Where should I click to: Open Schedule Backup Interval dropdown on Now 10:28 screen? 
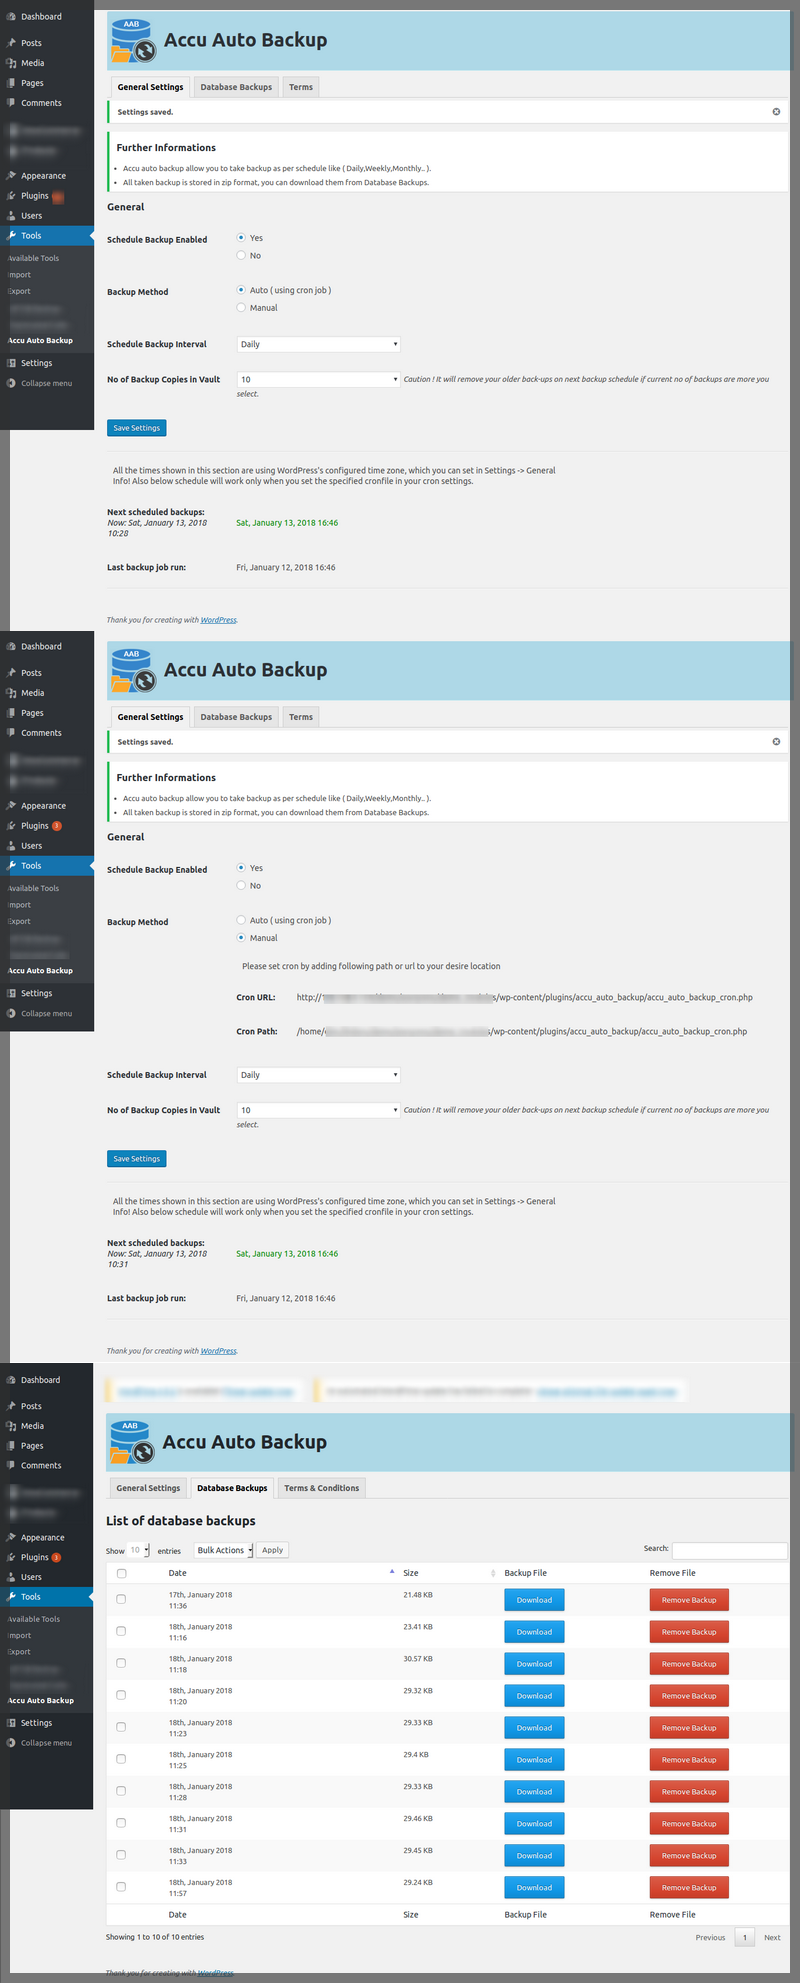coord(318,344)
